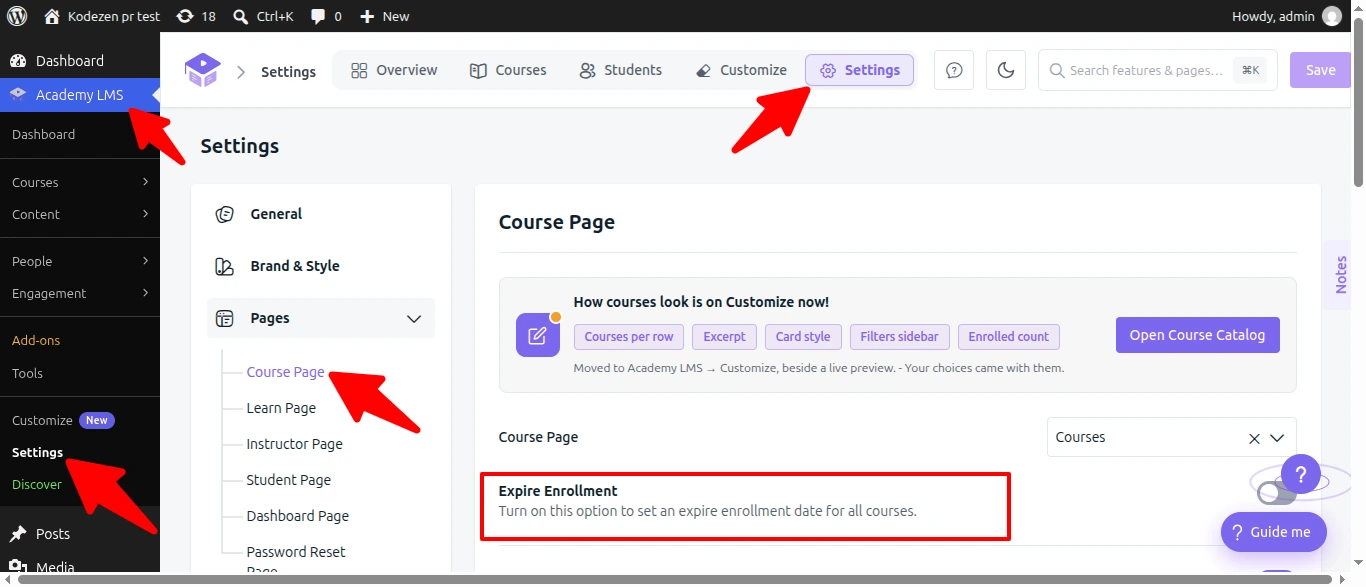
Task: Open the Discover sidebar link
Action: (x=37, y=484)
